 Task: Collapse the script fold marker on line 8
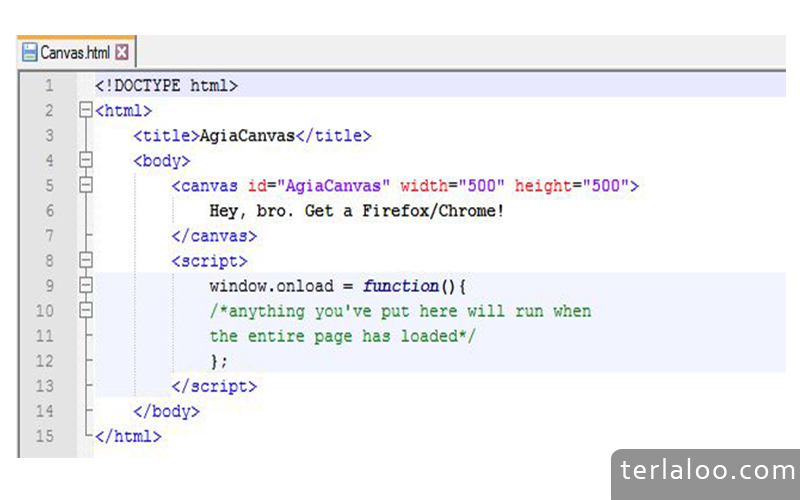click(x=86, y=261)
